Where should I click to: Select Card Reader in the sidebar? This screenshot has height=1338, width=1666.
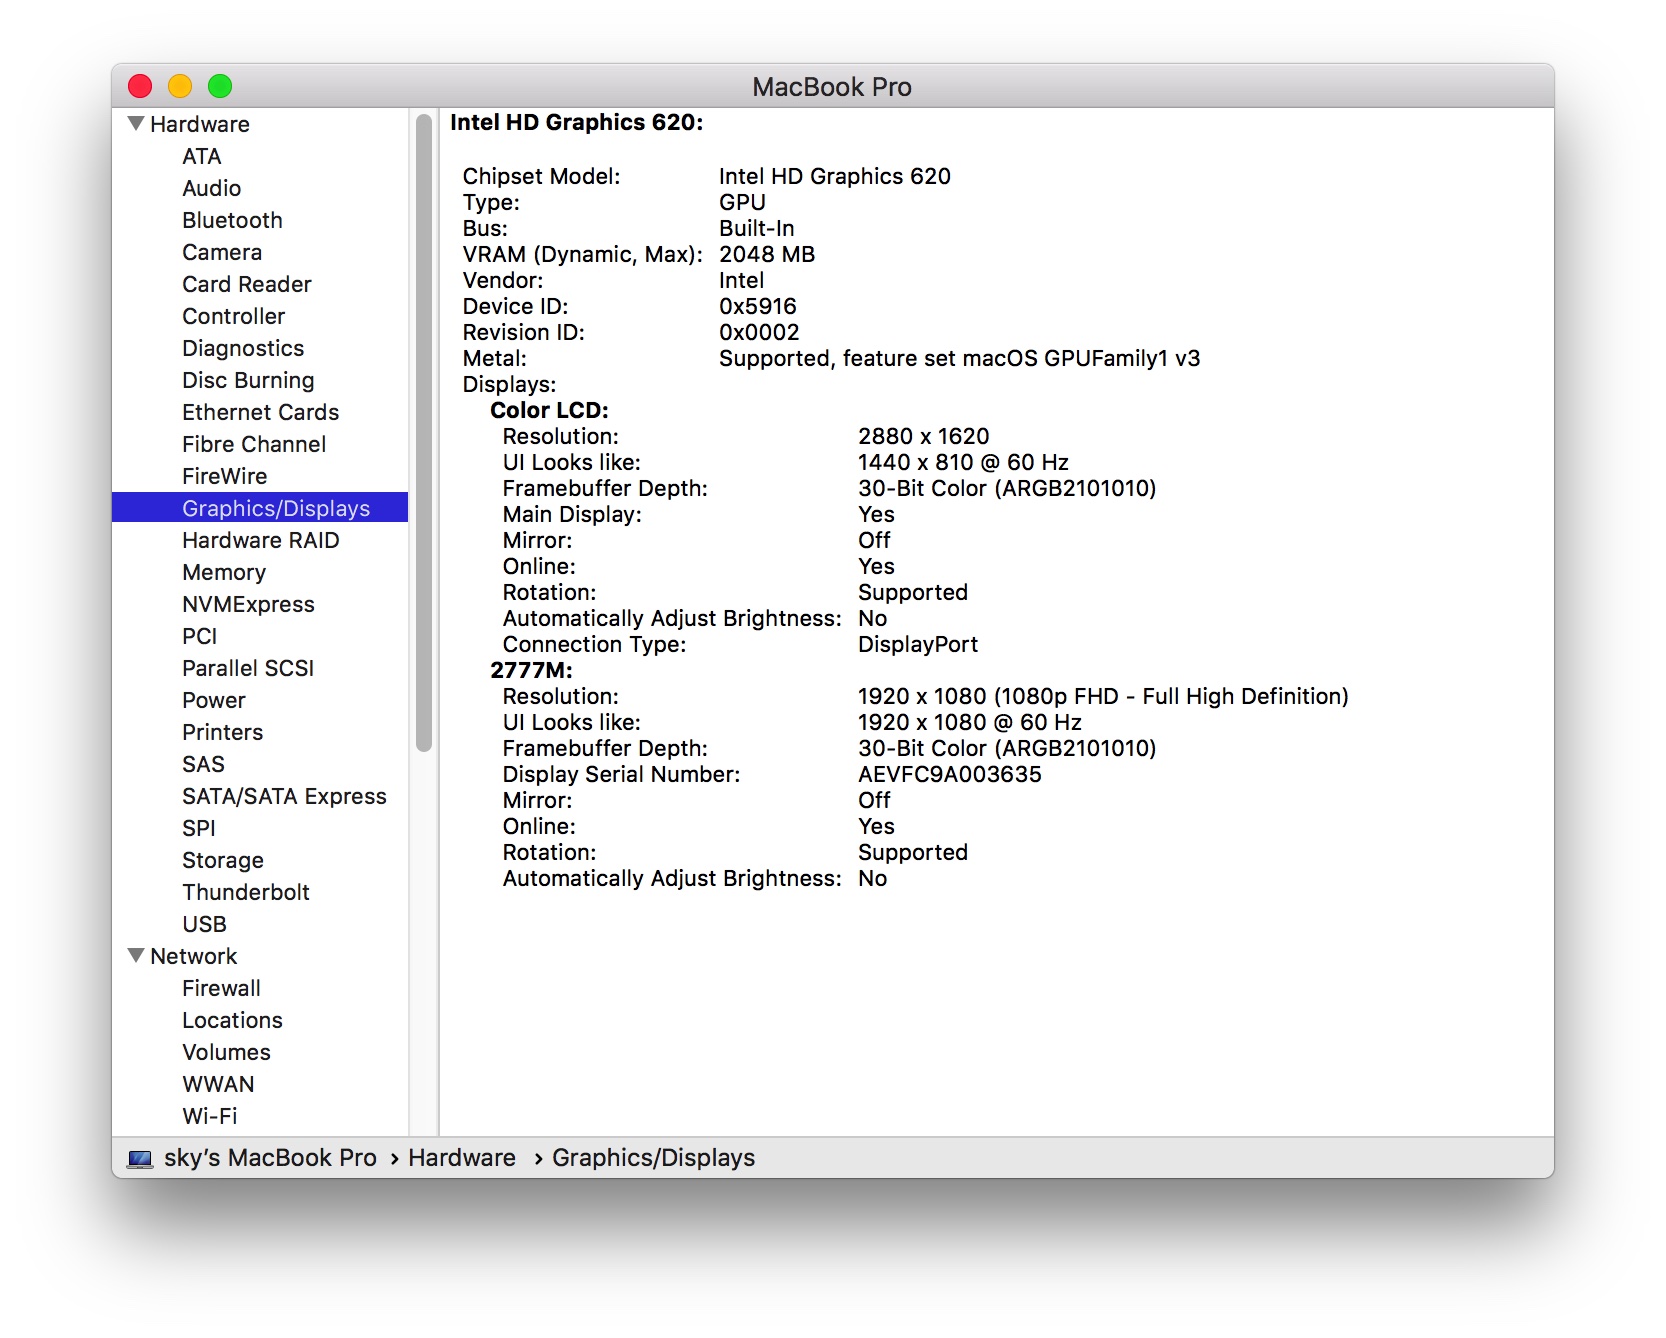247,284
